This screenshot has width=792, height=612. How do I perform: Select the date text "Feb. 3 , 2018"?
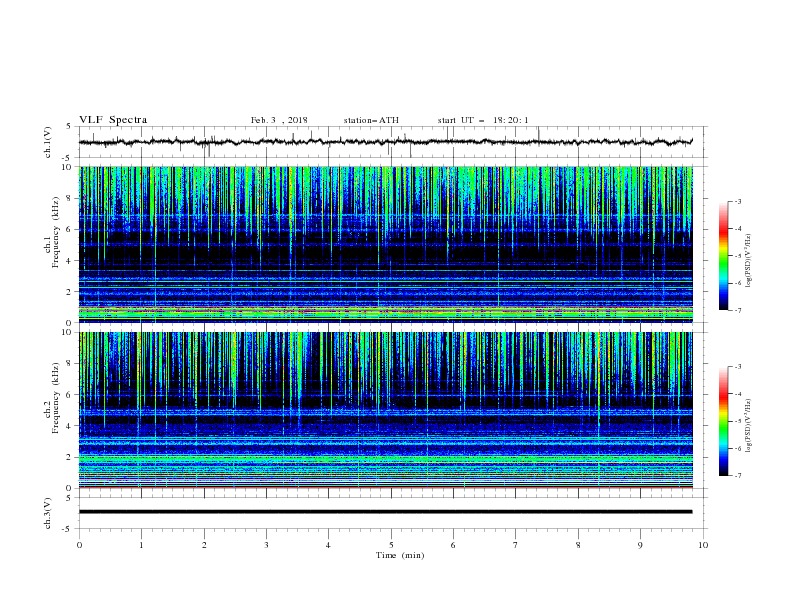click(x=279, y=120)
